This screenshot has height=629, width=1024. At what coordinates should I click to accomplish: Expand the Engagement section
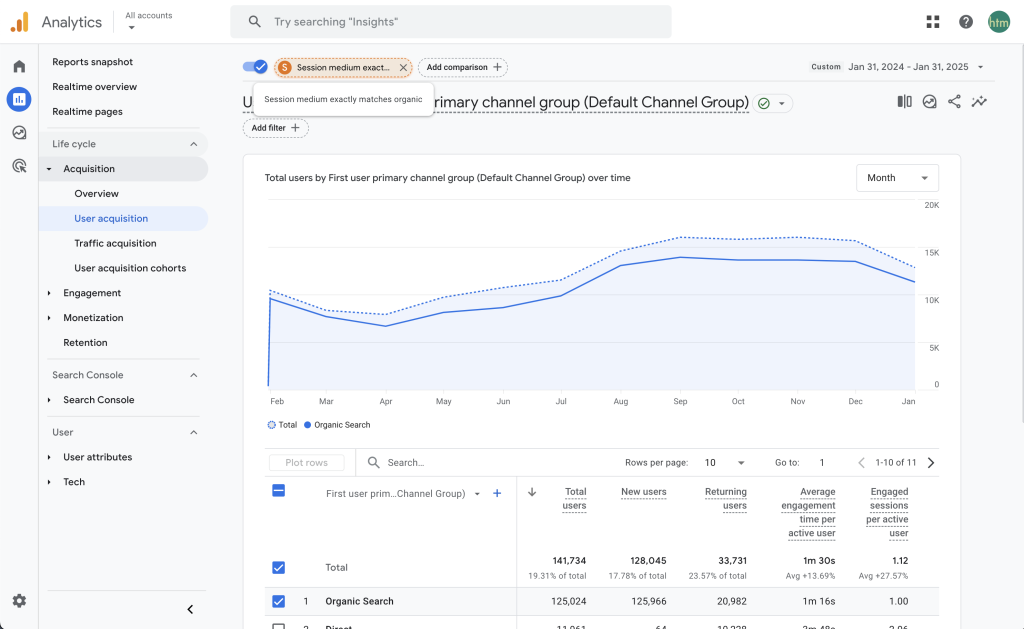pyautogui.click(x=92, y=293)
